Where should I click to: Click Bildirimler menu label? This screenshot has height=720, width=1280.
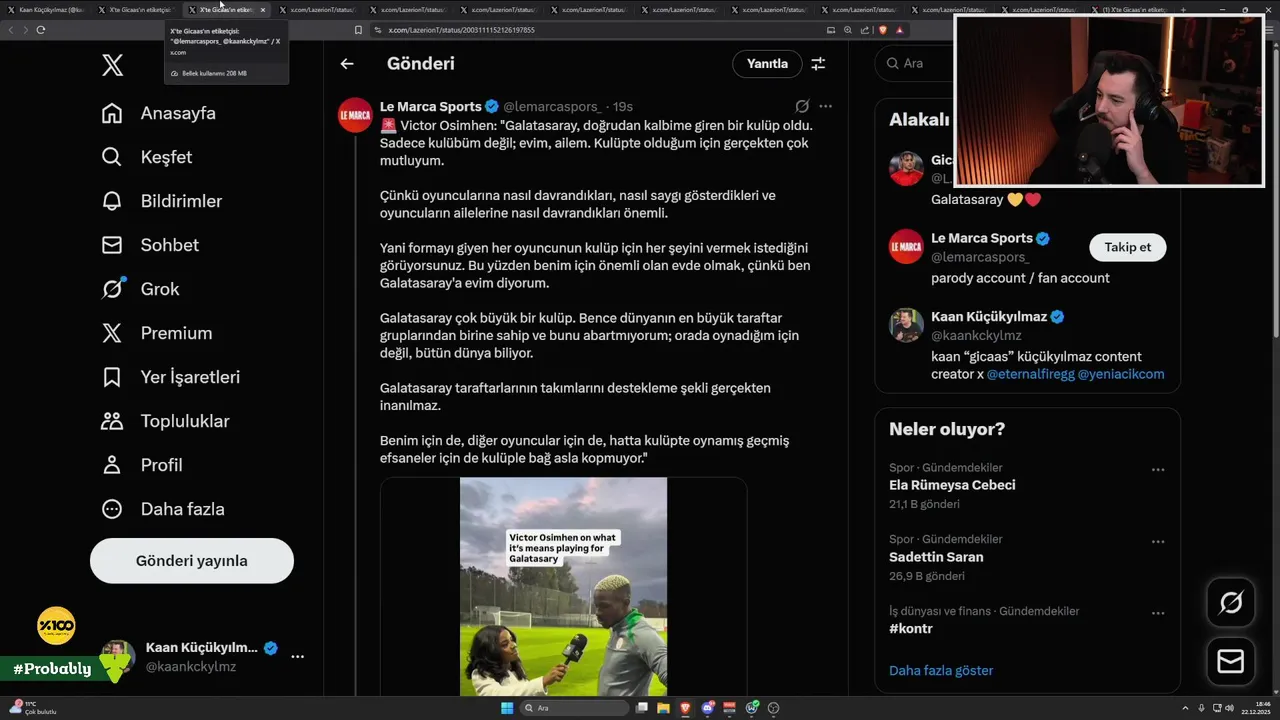pos(181,201)
